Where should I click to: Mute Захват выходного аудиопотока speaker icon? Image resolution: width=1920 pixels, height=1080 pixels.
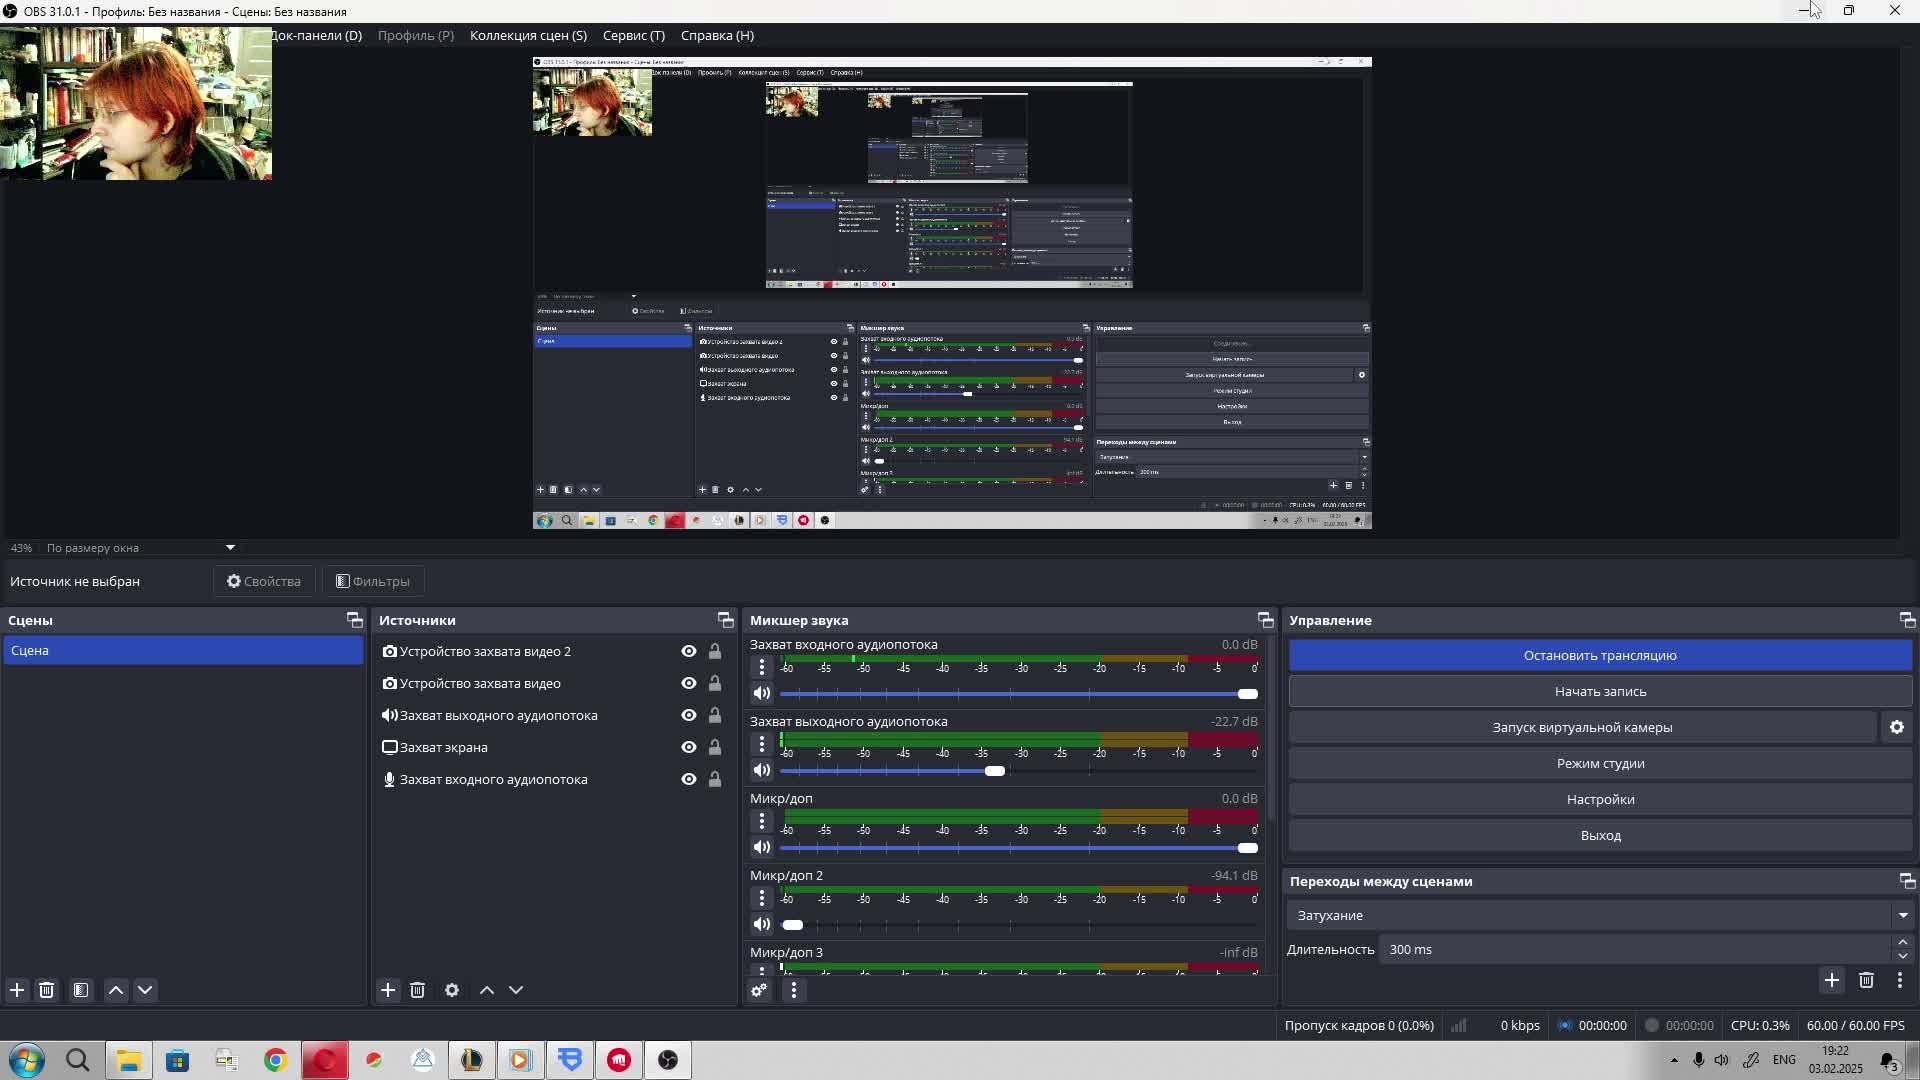[762, 771]
